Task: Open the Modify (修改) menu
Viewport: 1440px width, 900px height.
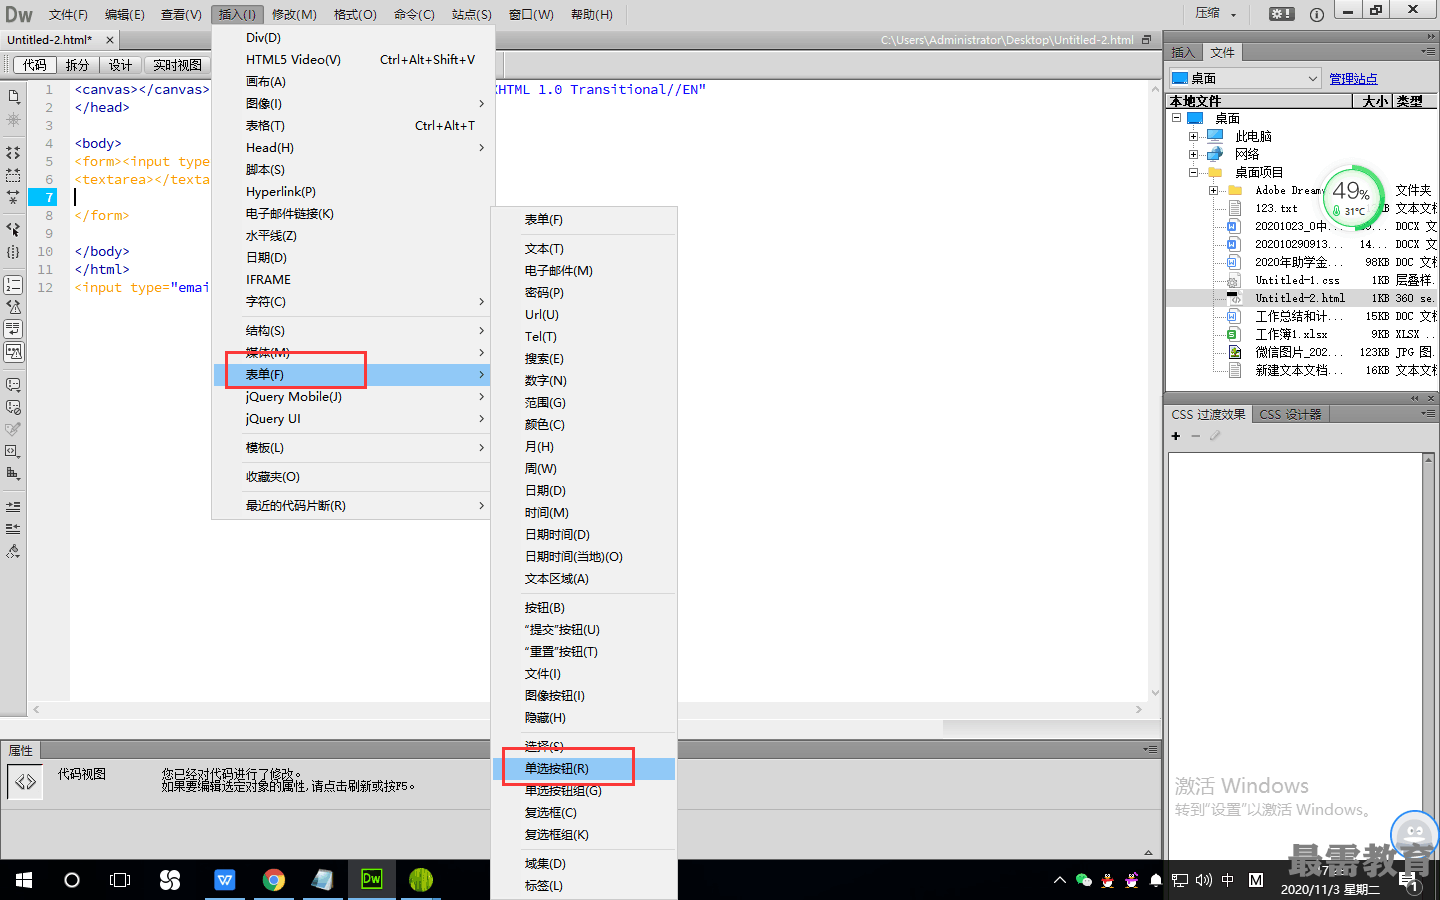Action: click(x=294, y=14)
